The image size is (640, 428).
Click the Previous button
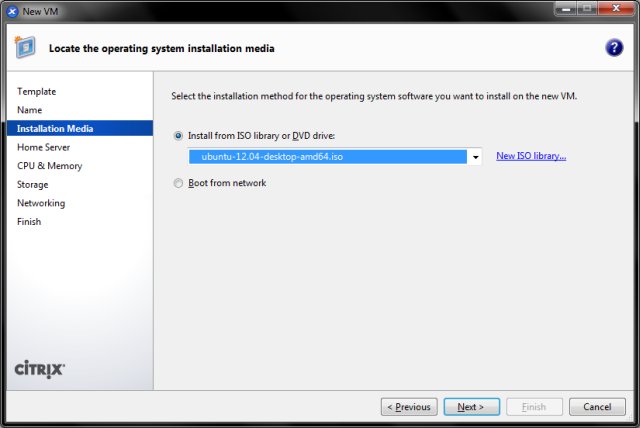pos(409,407)
